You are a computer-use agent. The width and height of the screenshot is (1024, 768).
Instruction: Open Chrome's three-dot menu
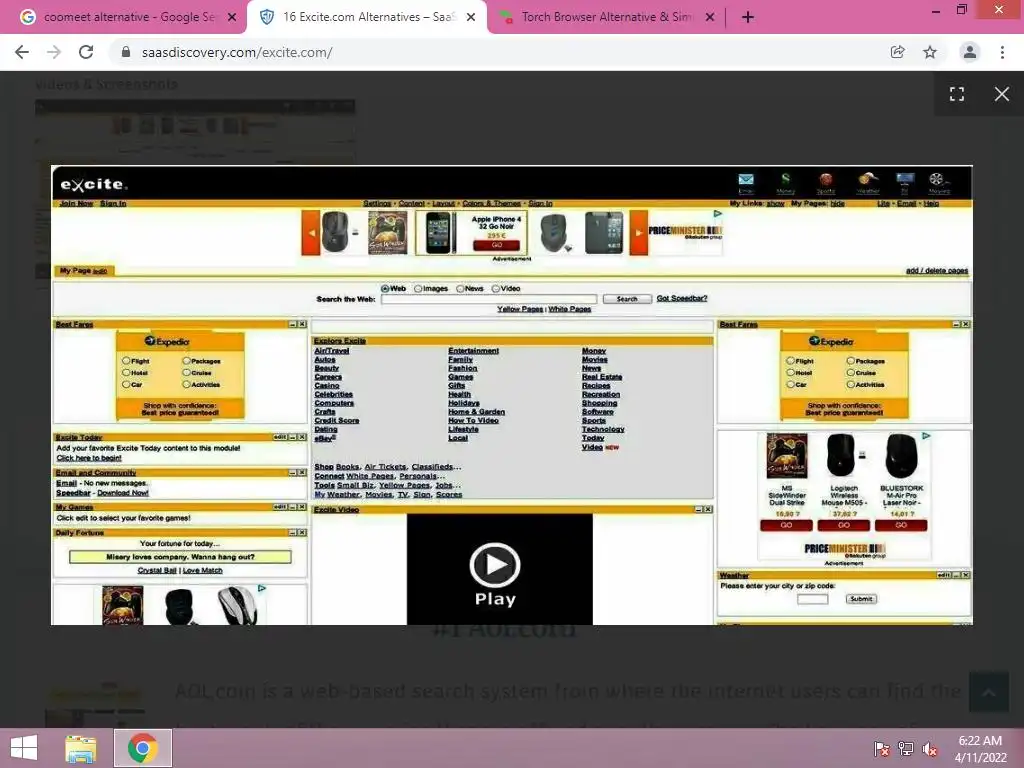tap(1002, 52)
